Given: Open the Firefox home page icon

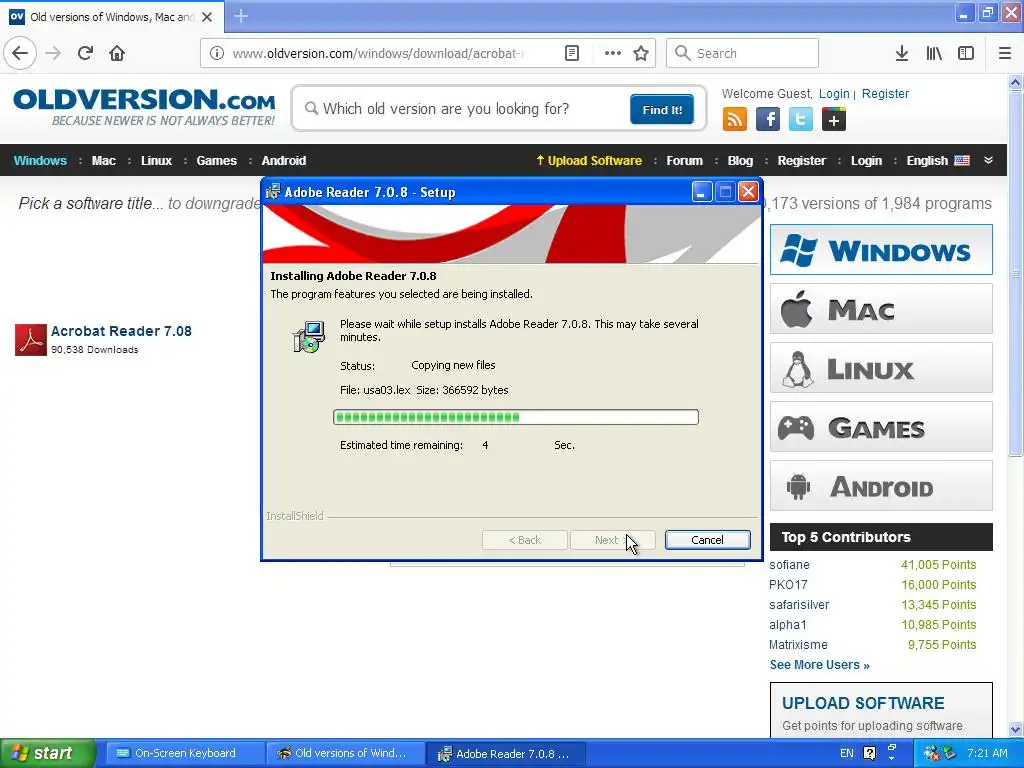Looking at the screenshot, I should pyautogui.click(x=117, y=53).
